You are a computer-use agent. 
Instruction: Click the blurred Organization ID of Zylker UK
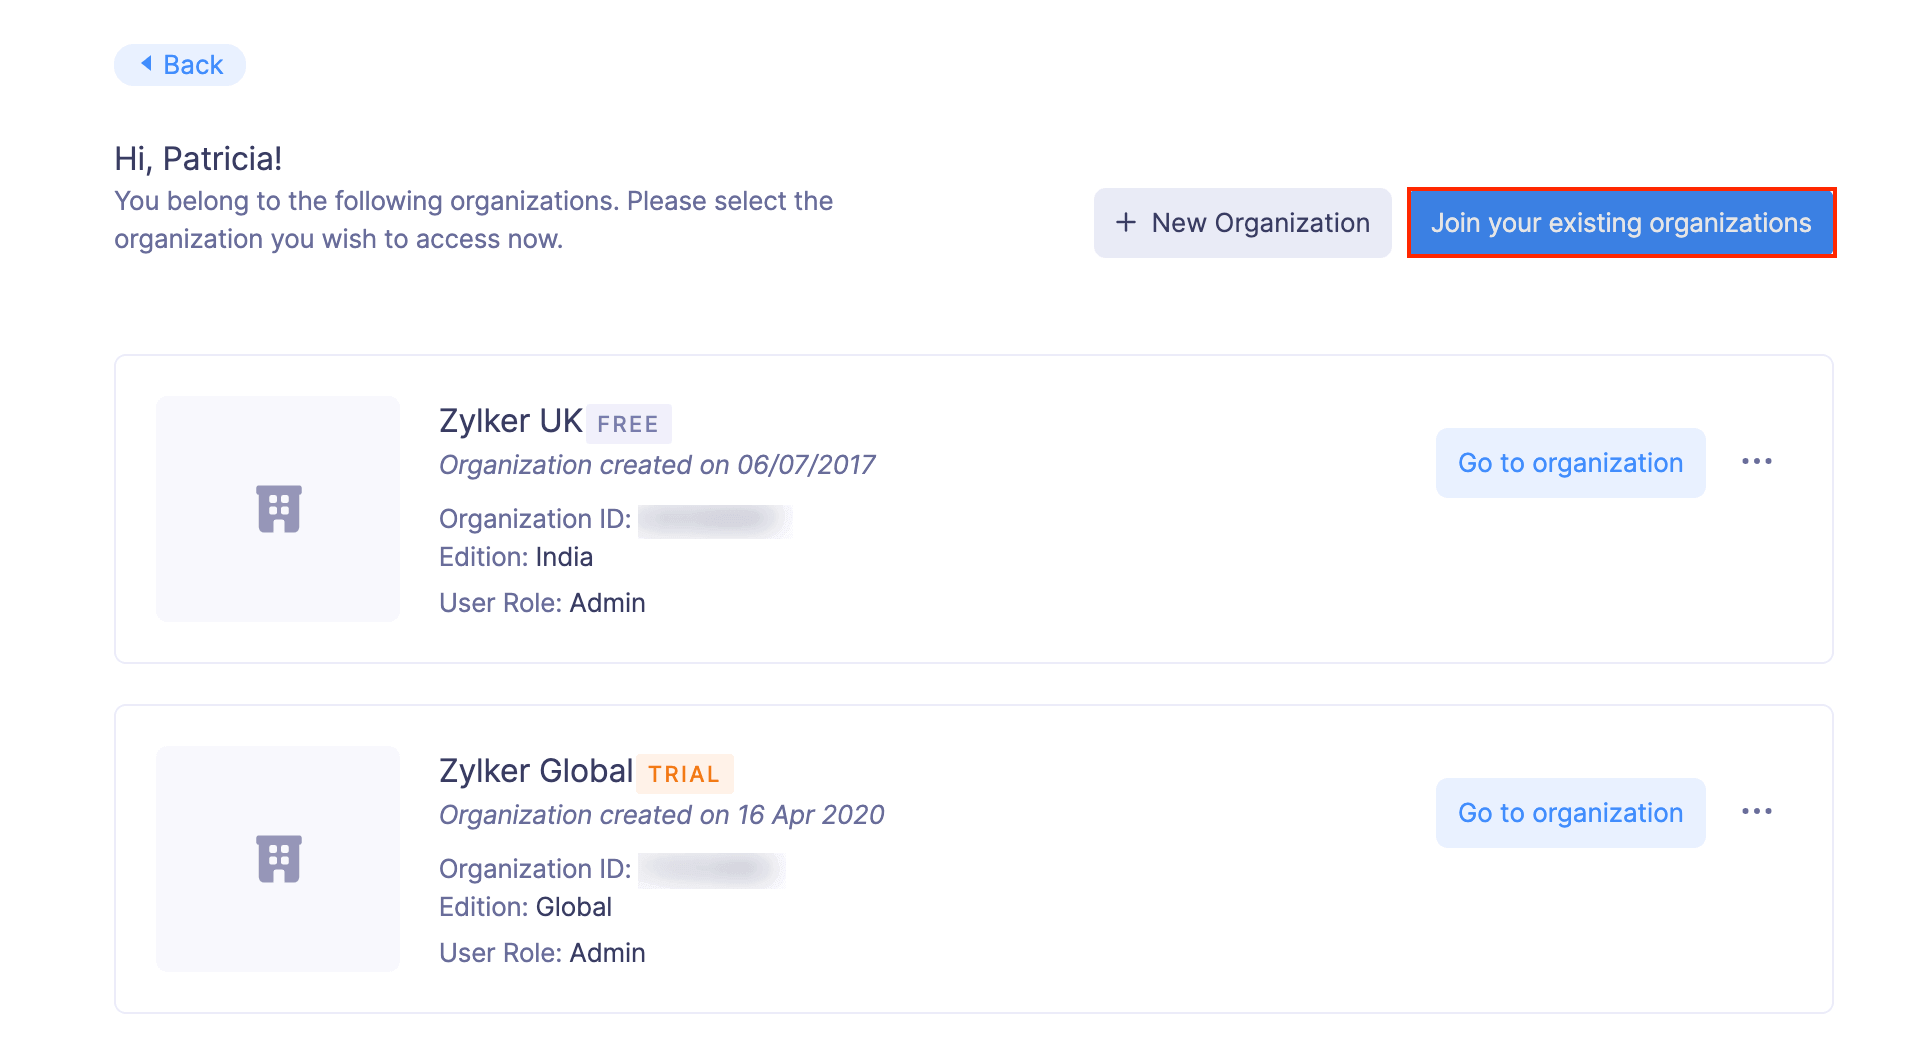[x=714, y=520]
